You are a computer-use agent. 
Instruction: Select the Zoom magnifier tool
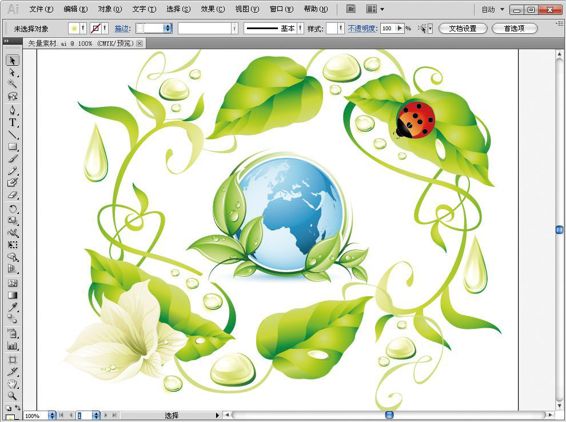pyautogui.click(x=12, y=396)
